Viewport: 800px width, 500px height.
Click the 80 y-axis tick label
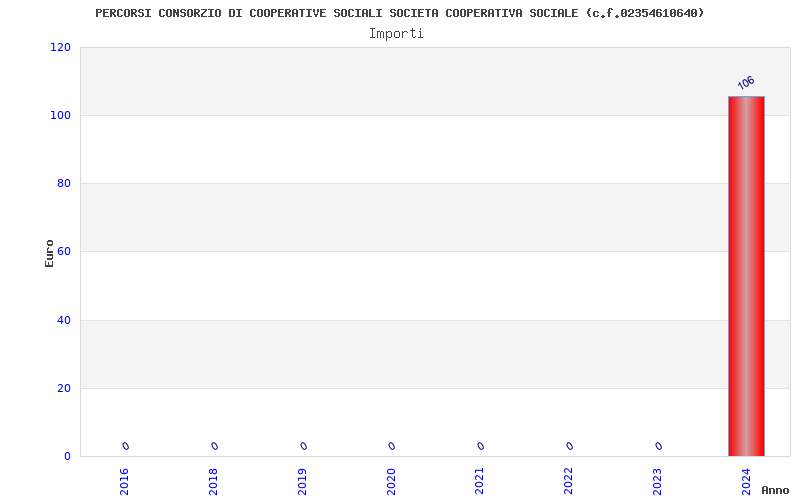[64, 183]
